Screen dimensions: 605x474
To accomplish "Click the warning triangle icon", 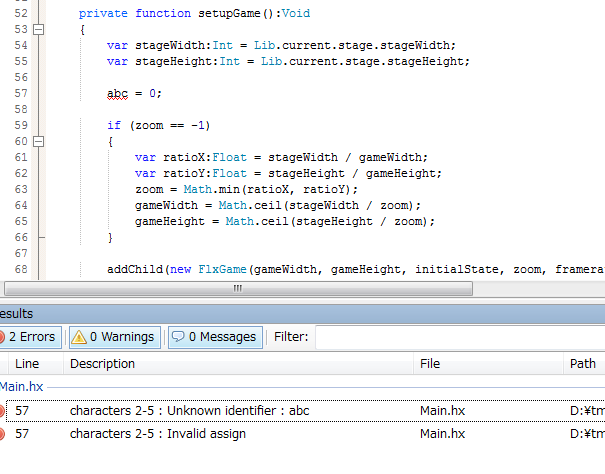I will click(79, 337).
